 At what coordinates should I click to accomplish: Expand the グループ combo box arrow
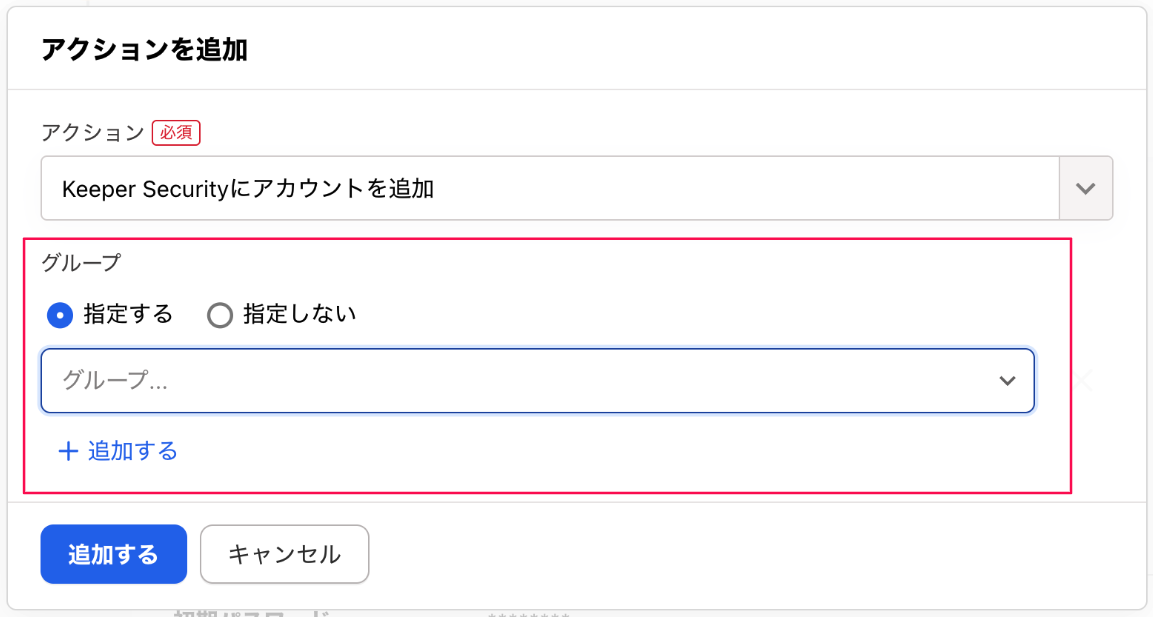click(x=1007, y=381)
